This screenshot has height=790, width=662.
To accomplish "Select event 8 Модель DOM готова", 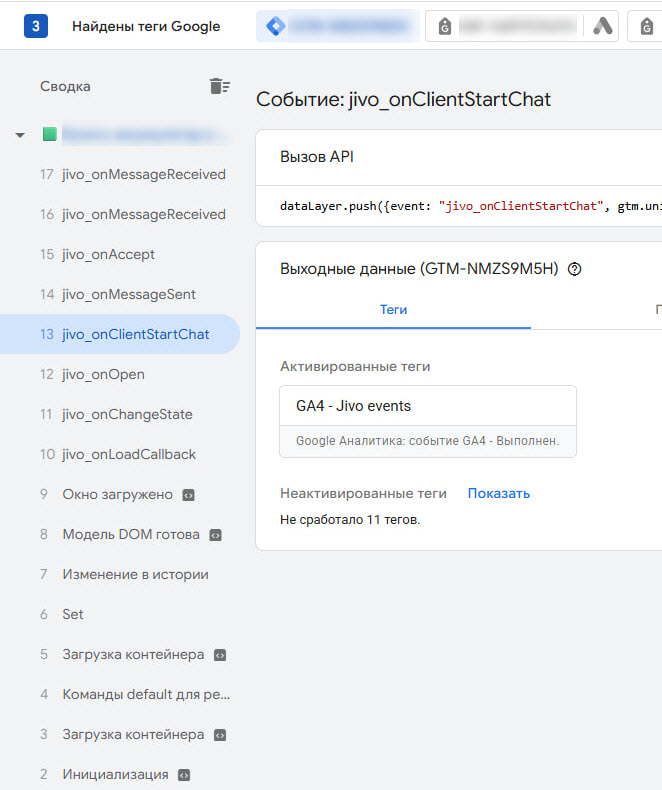I will click(120, 534).
